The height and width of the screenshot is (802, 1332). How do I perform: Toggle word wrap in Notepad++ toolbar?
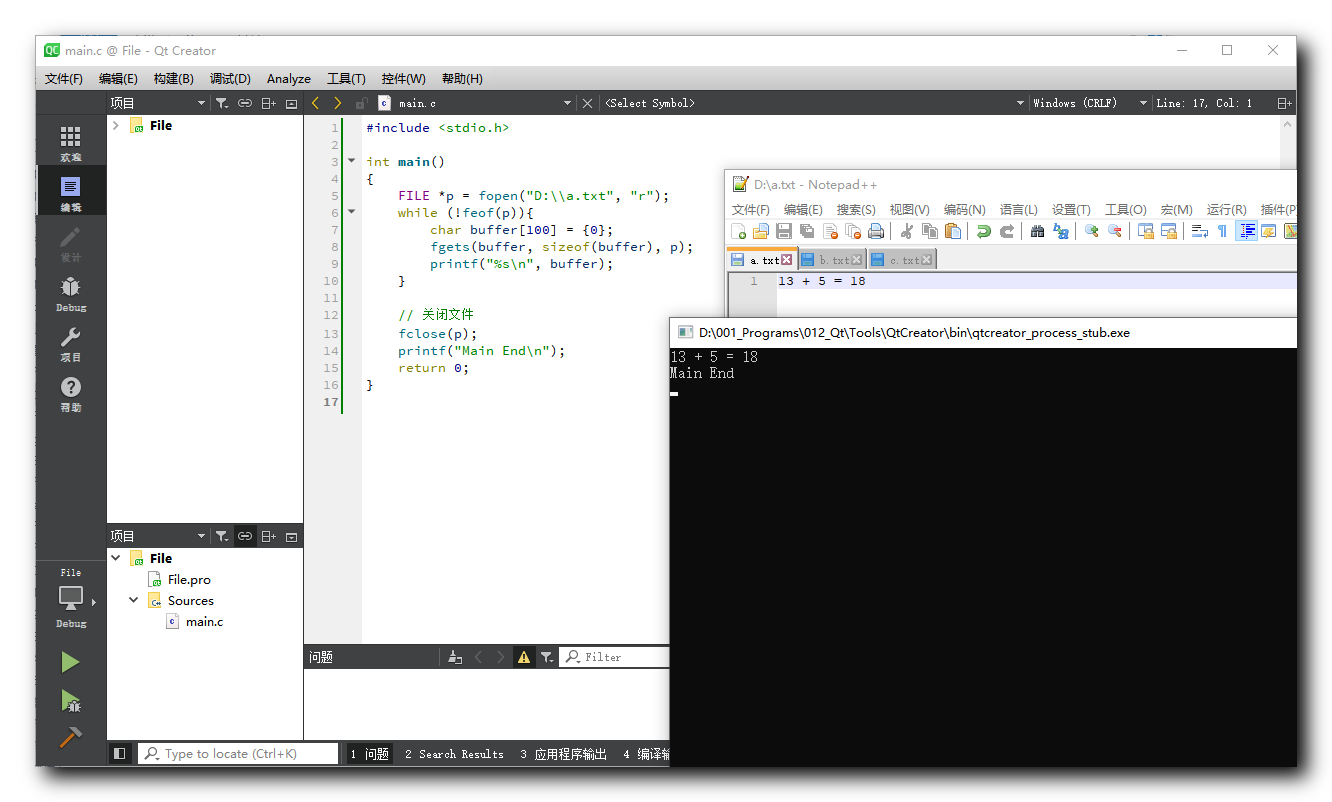[1199, 231]
